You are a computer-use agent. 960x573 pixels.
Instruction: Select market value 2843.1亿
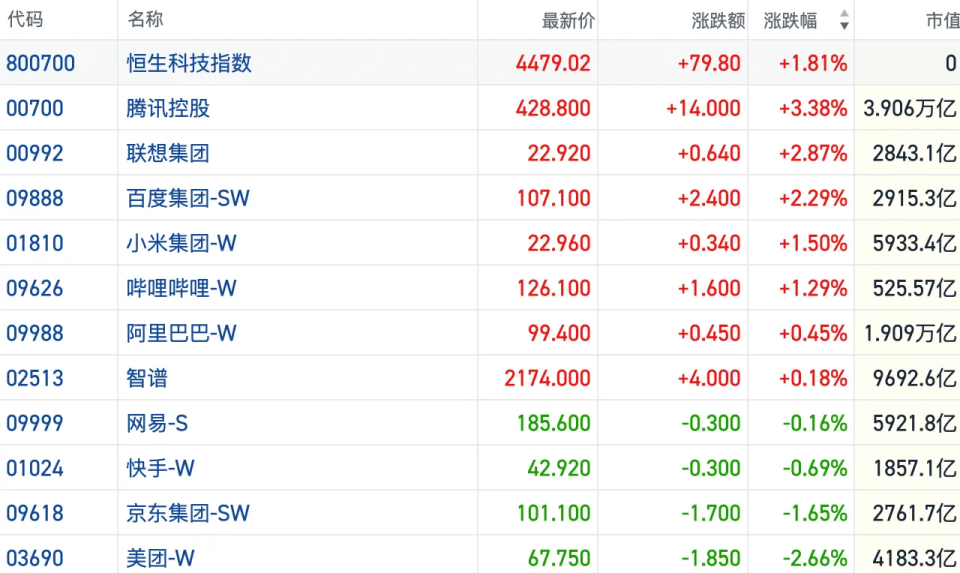pos(915,153)
